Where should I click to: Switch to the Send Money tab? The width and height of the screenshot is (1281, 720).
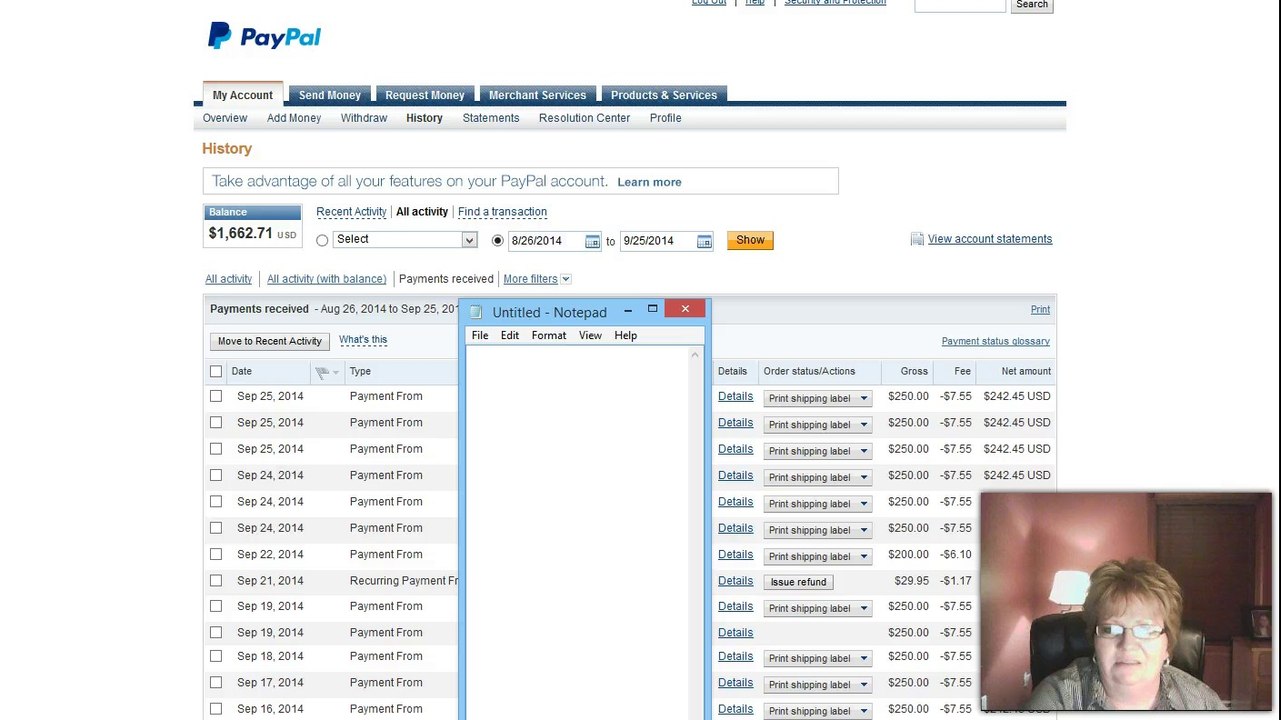[x=330, y=95]
